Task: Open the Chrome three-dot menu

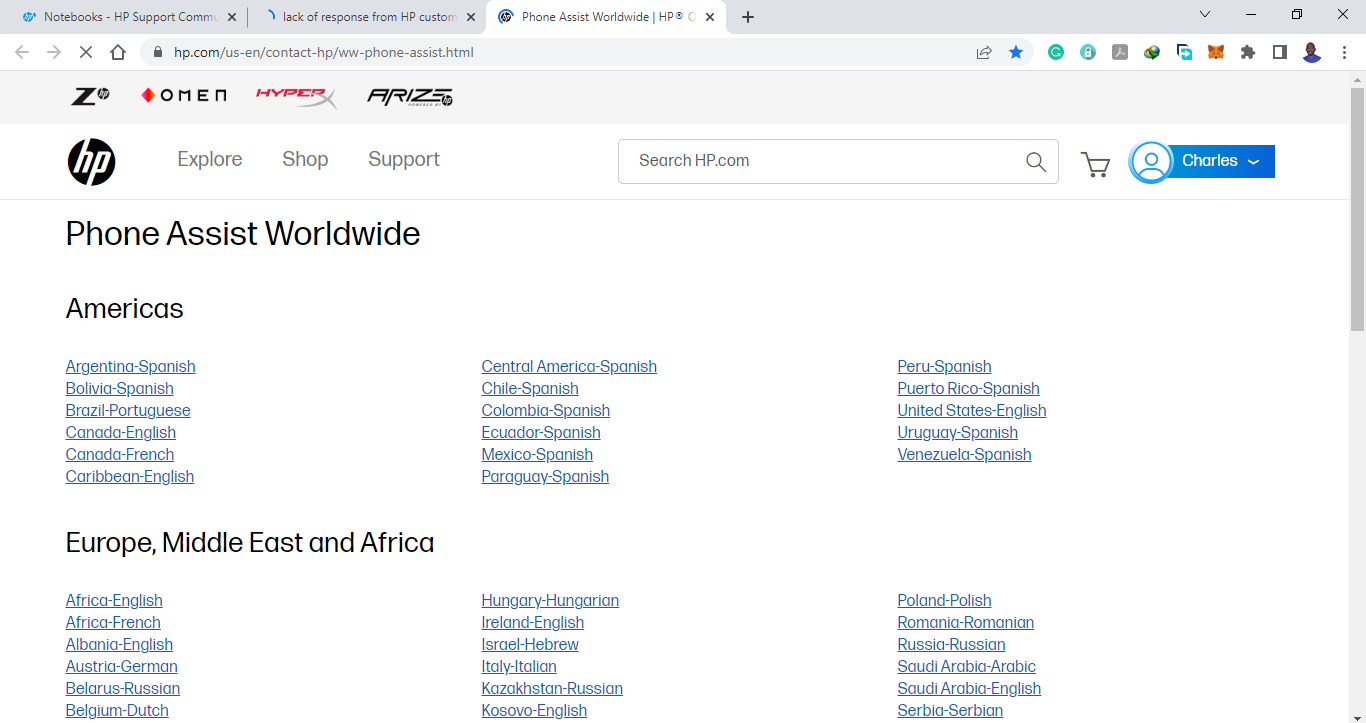Action: [1344, 52]
